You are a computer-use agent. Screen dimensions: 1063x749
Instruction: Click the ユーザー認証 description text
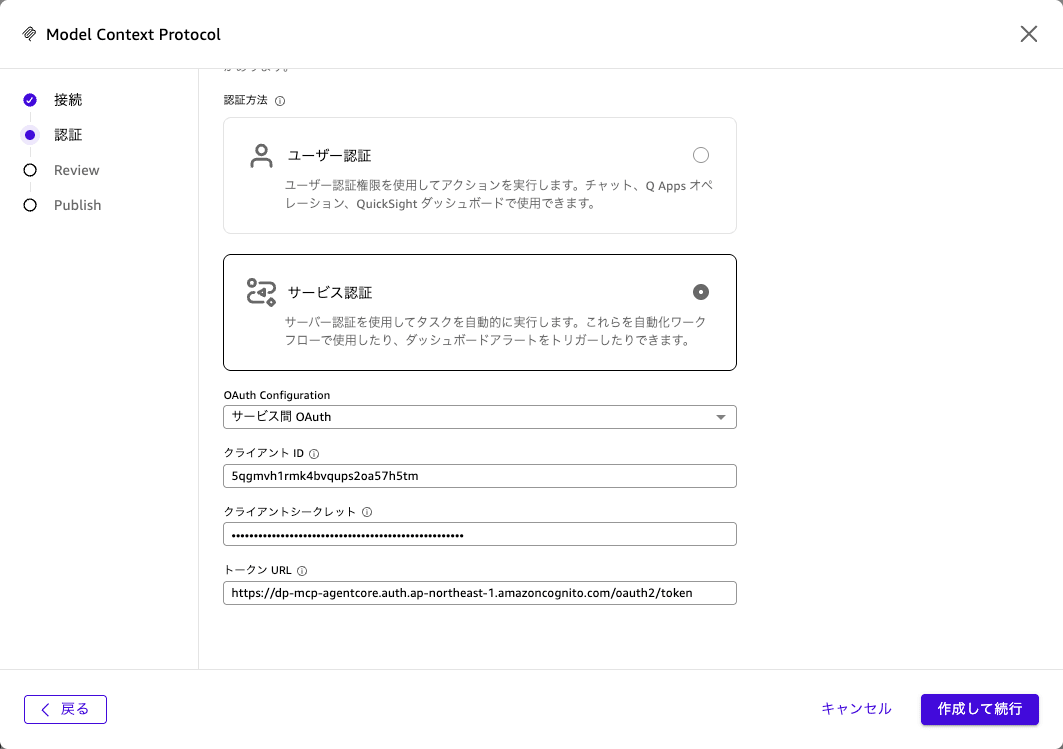[498, 195]
